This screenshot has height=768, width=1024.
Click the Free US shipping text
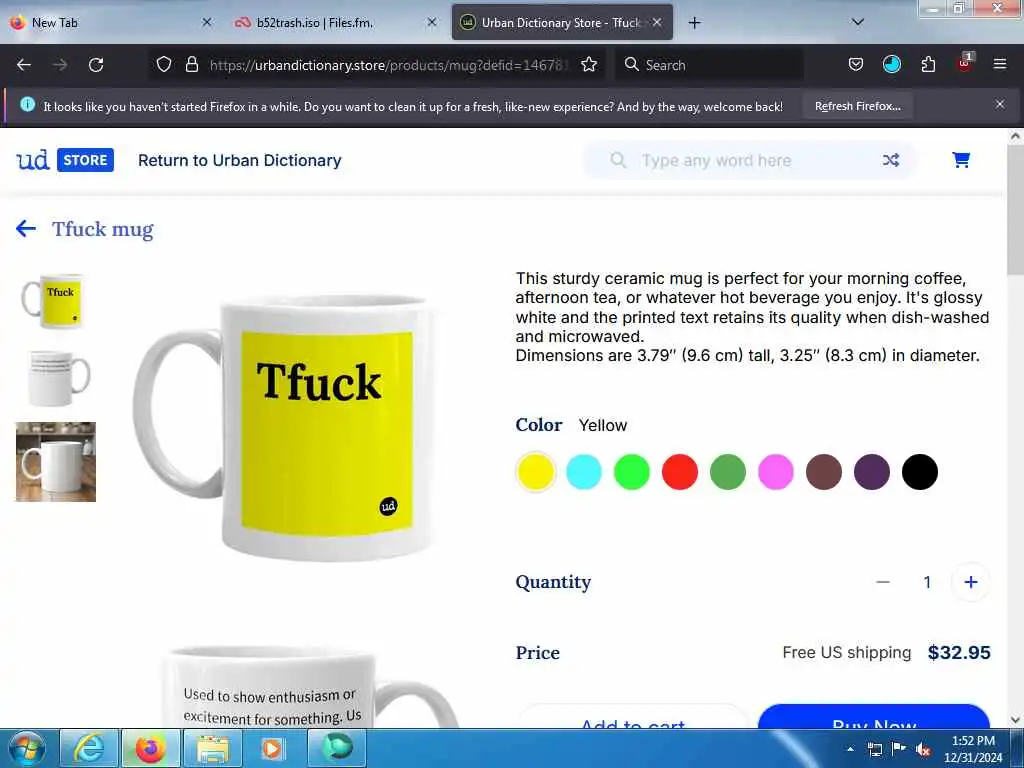[x=846, y=652]
